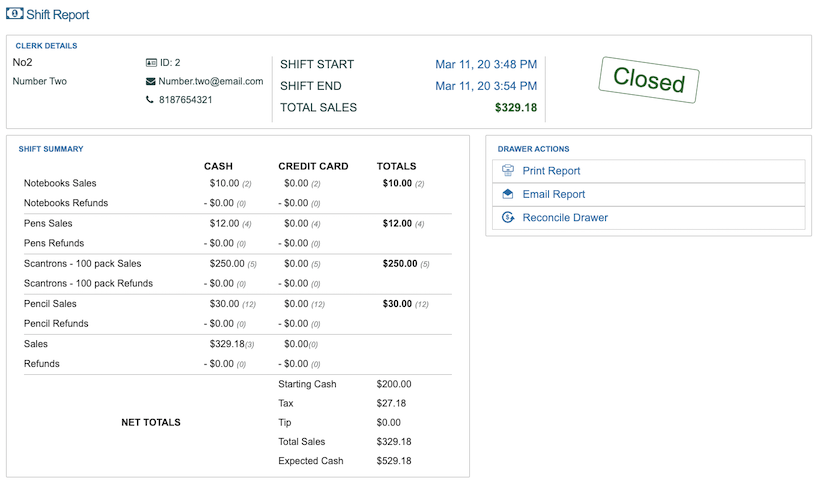Click the shift end time Mar 11, 3:54 PM
Image resolution: width=818 pixels, height=487 pixels.
click(485, 86)
